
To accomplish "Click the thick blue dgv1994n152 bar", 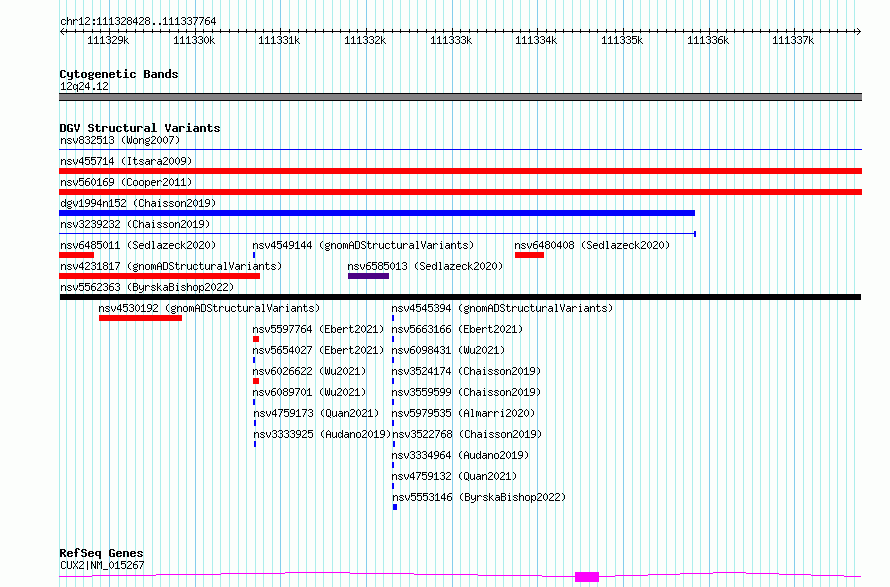I will (377, 213).
